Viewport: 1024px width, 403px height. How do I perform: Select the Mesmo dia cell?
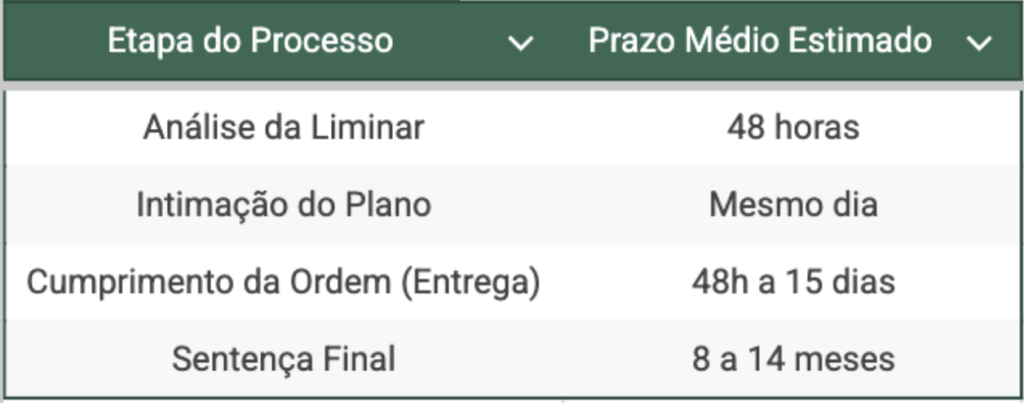pos(793,205)
